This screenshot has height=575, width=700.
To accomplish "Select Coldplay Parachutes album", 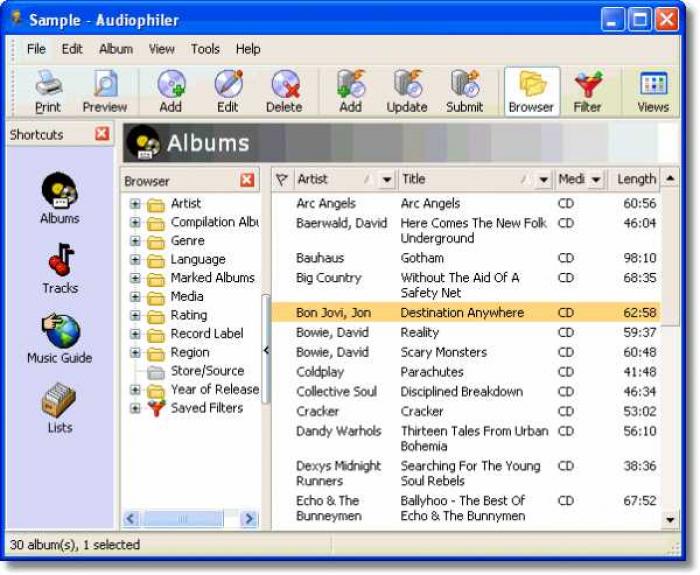I will pyautogui.click(x=466, y=372).
